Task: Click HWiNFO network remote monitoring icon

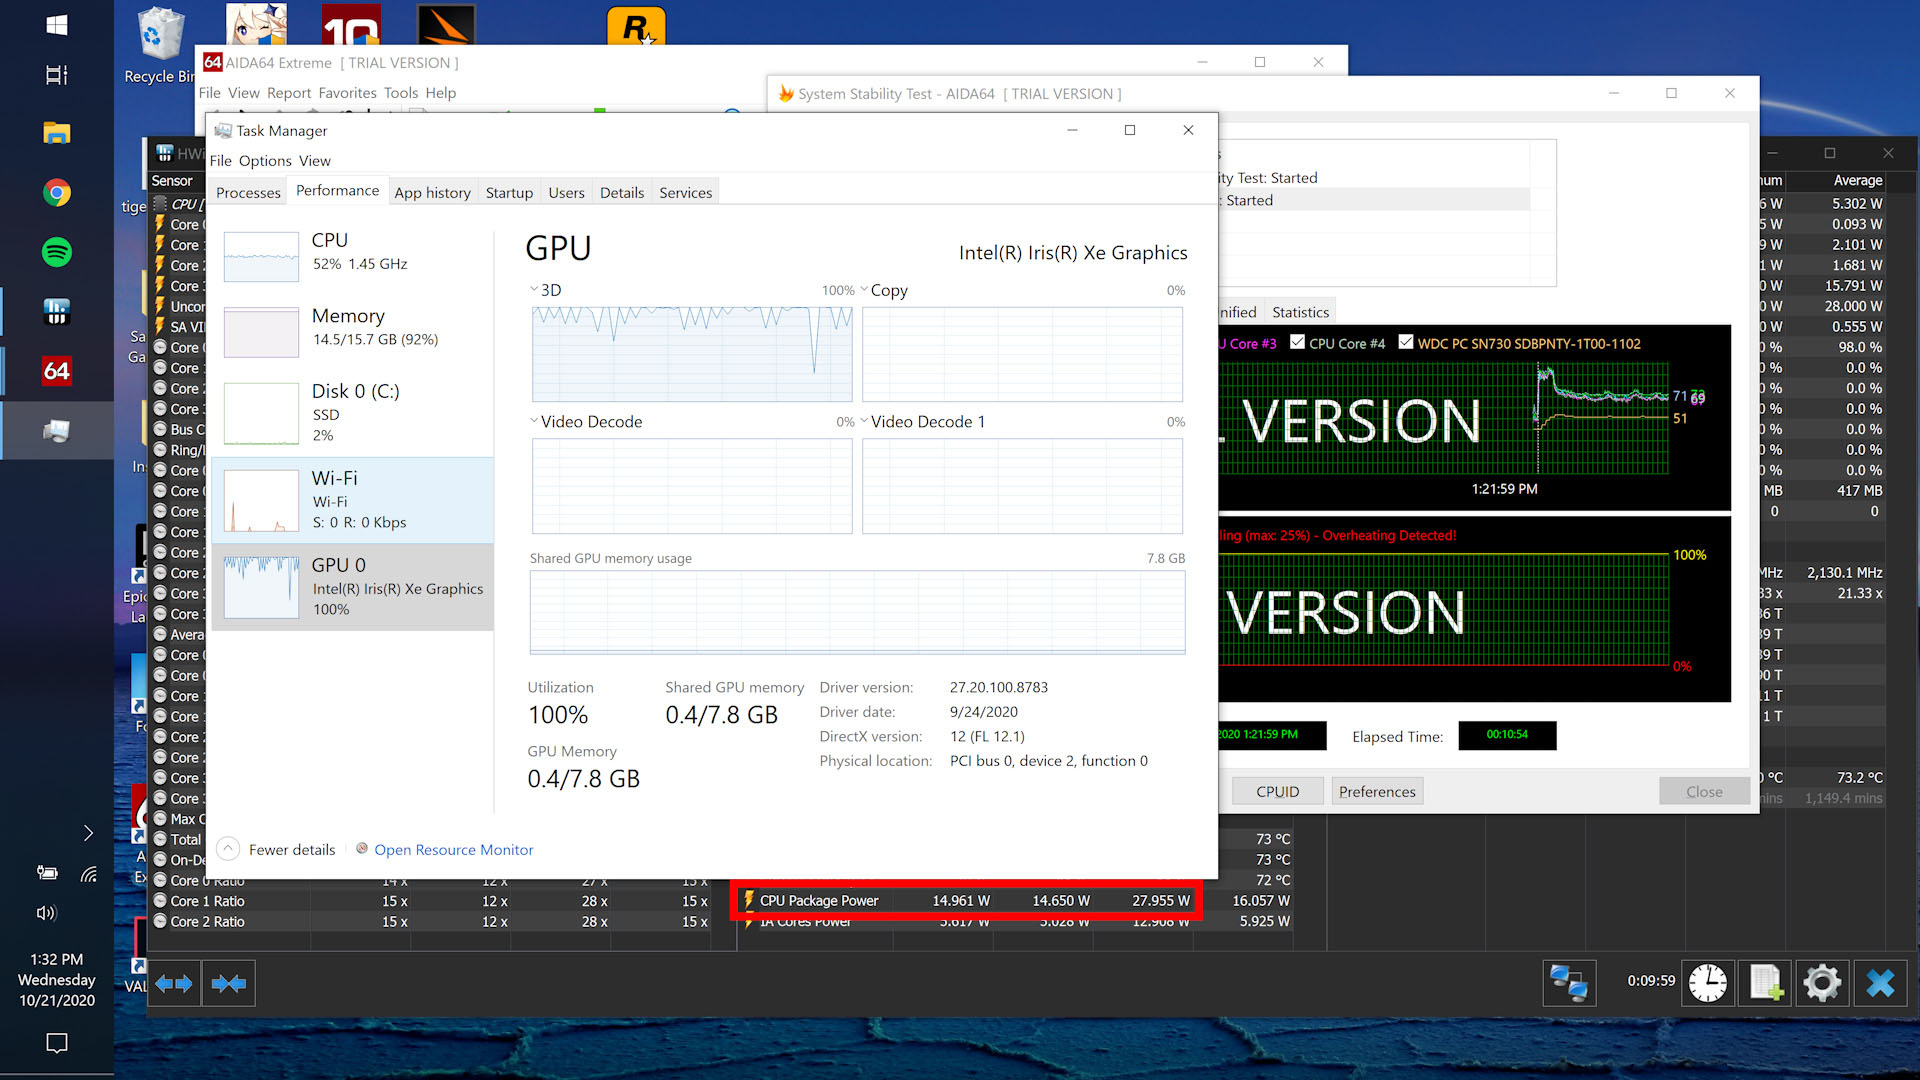Action: coord(1569,983)
